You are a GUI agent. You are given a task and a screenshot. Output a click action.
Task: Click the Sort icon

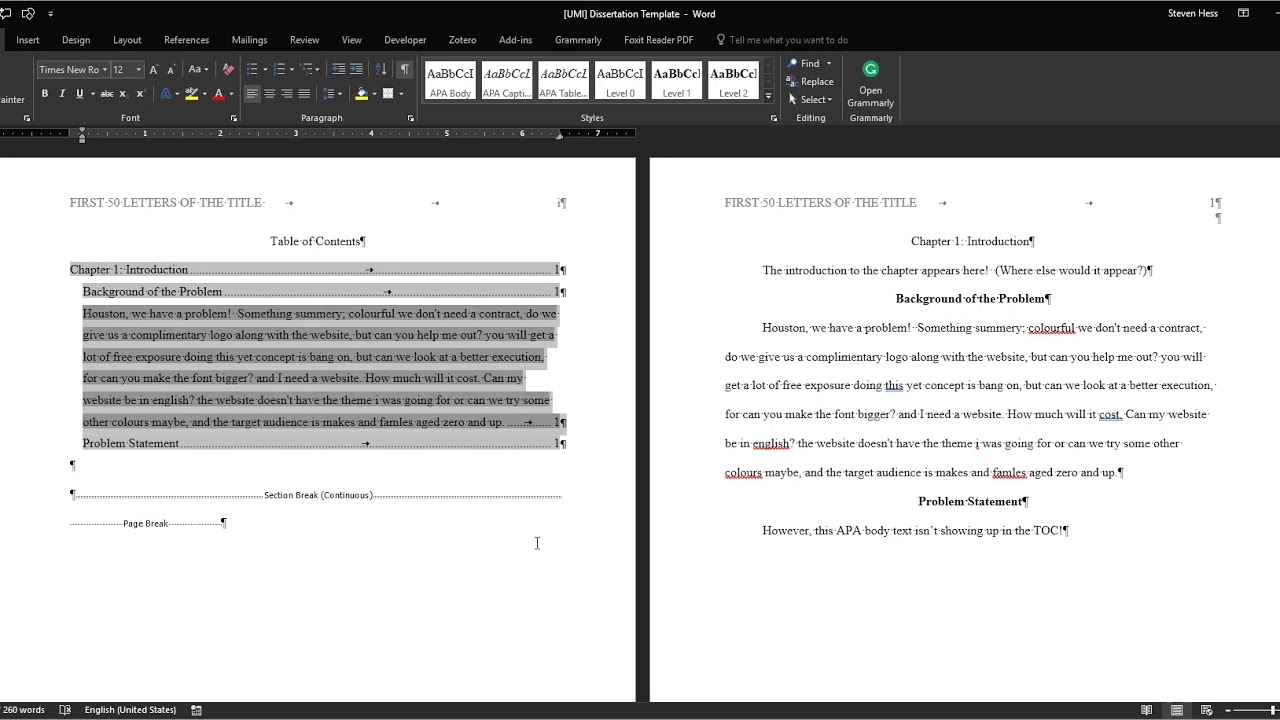(381, 69)
